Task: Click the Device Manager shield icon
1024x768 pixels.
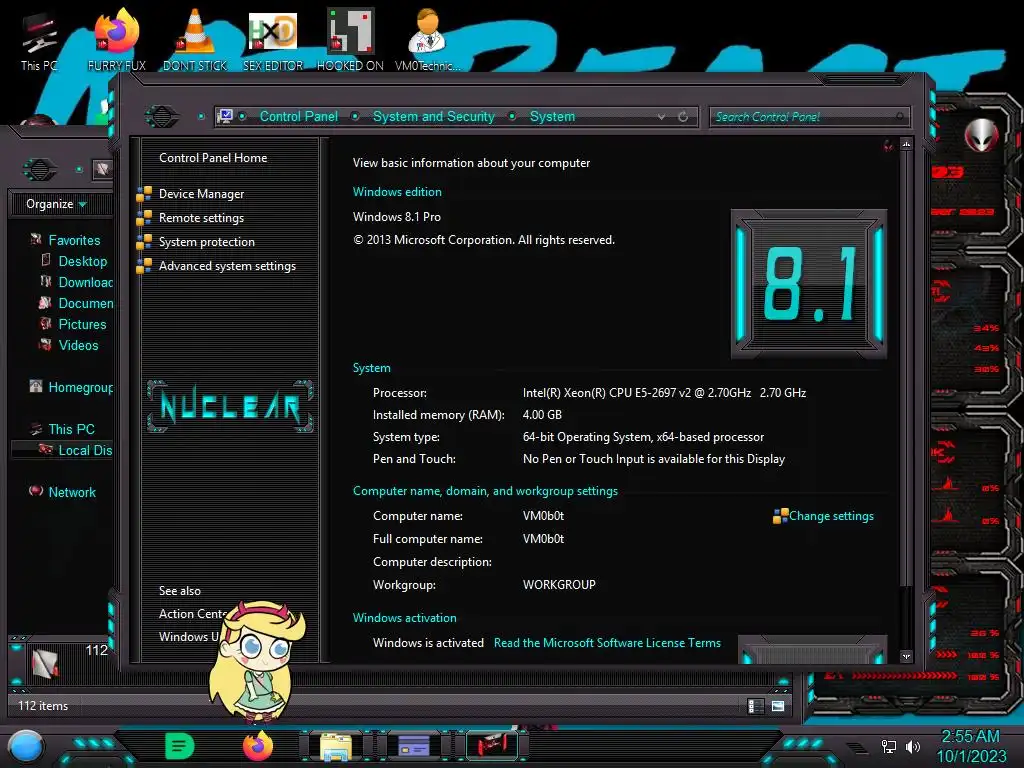Action: (144, 194)
